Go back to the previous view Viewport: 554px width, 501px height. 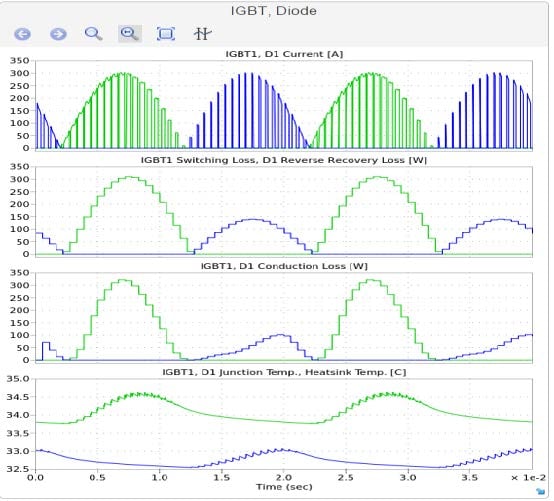(x=22, y=34)
